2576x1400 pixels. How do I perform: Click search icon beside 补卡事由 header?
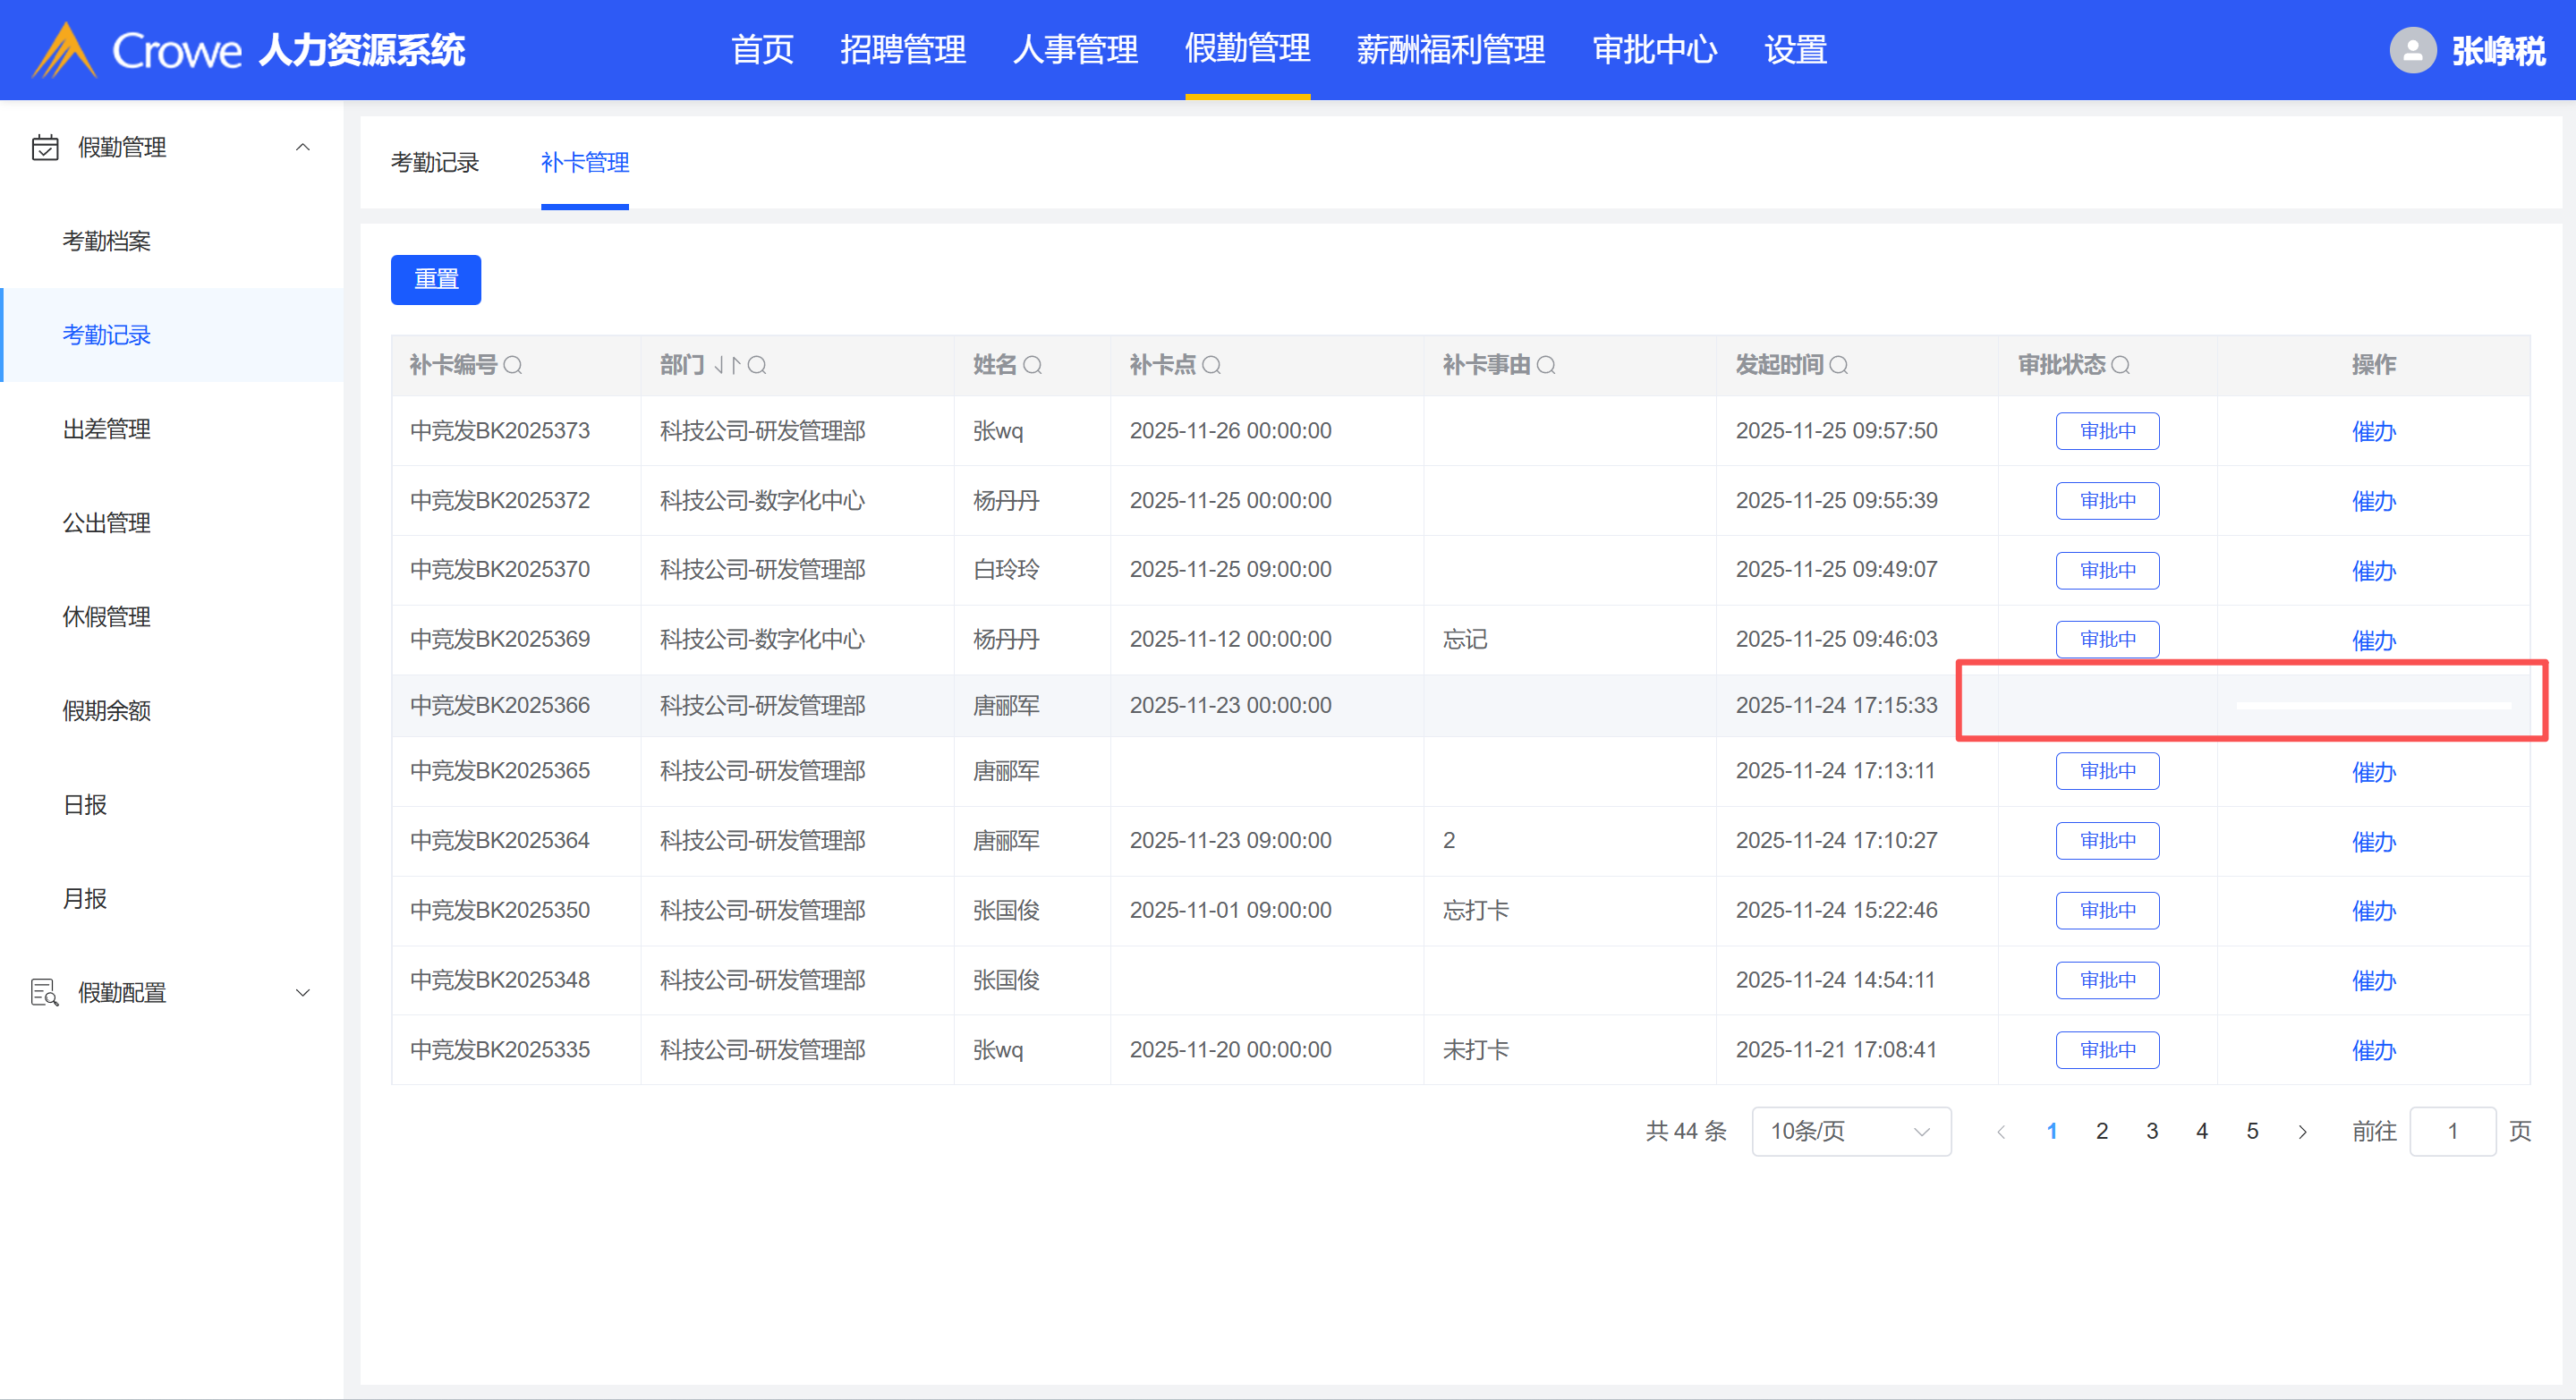1546,365
